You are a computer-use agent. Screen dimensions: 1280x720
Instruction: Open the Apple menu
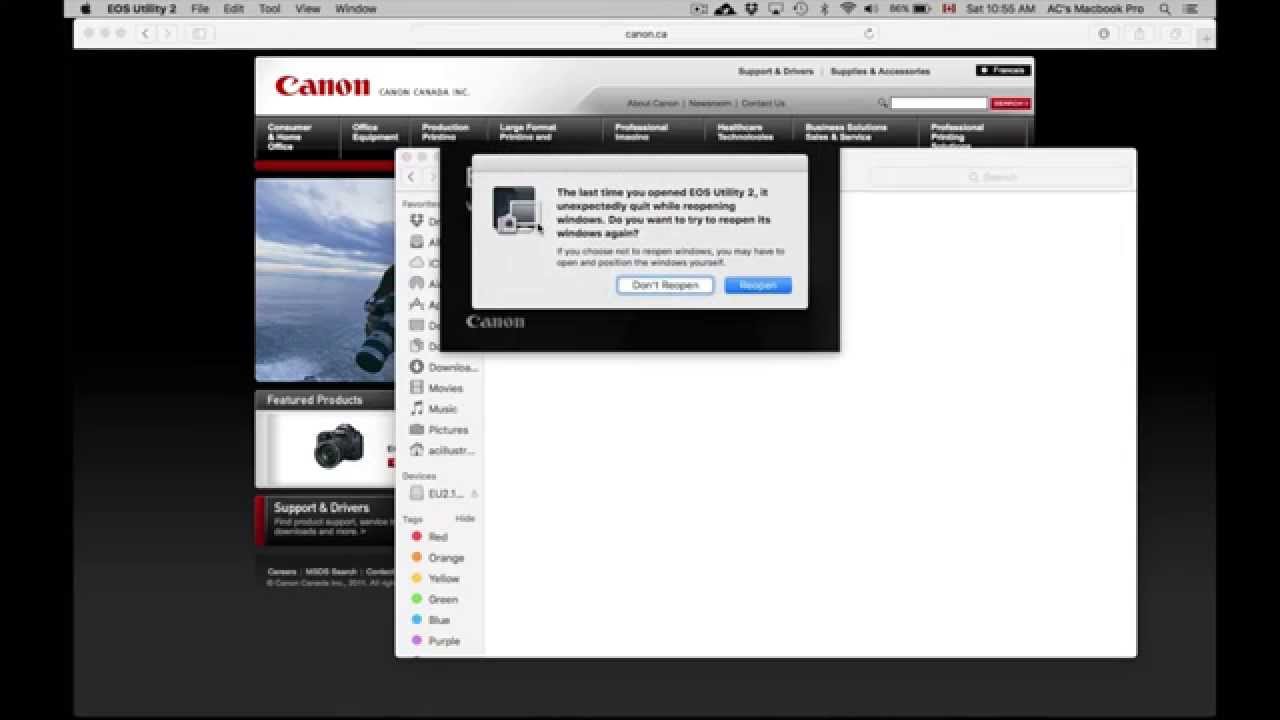click(85, 9)
